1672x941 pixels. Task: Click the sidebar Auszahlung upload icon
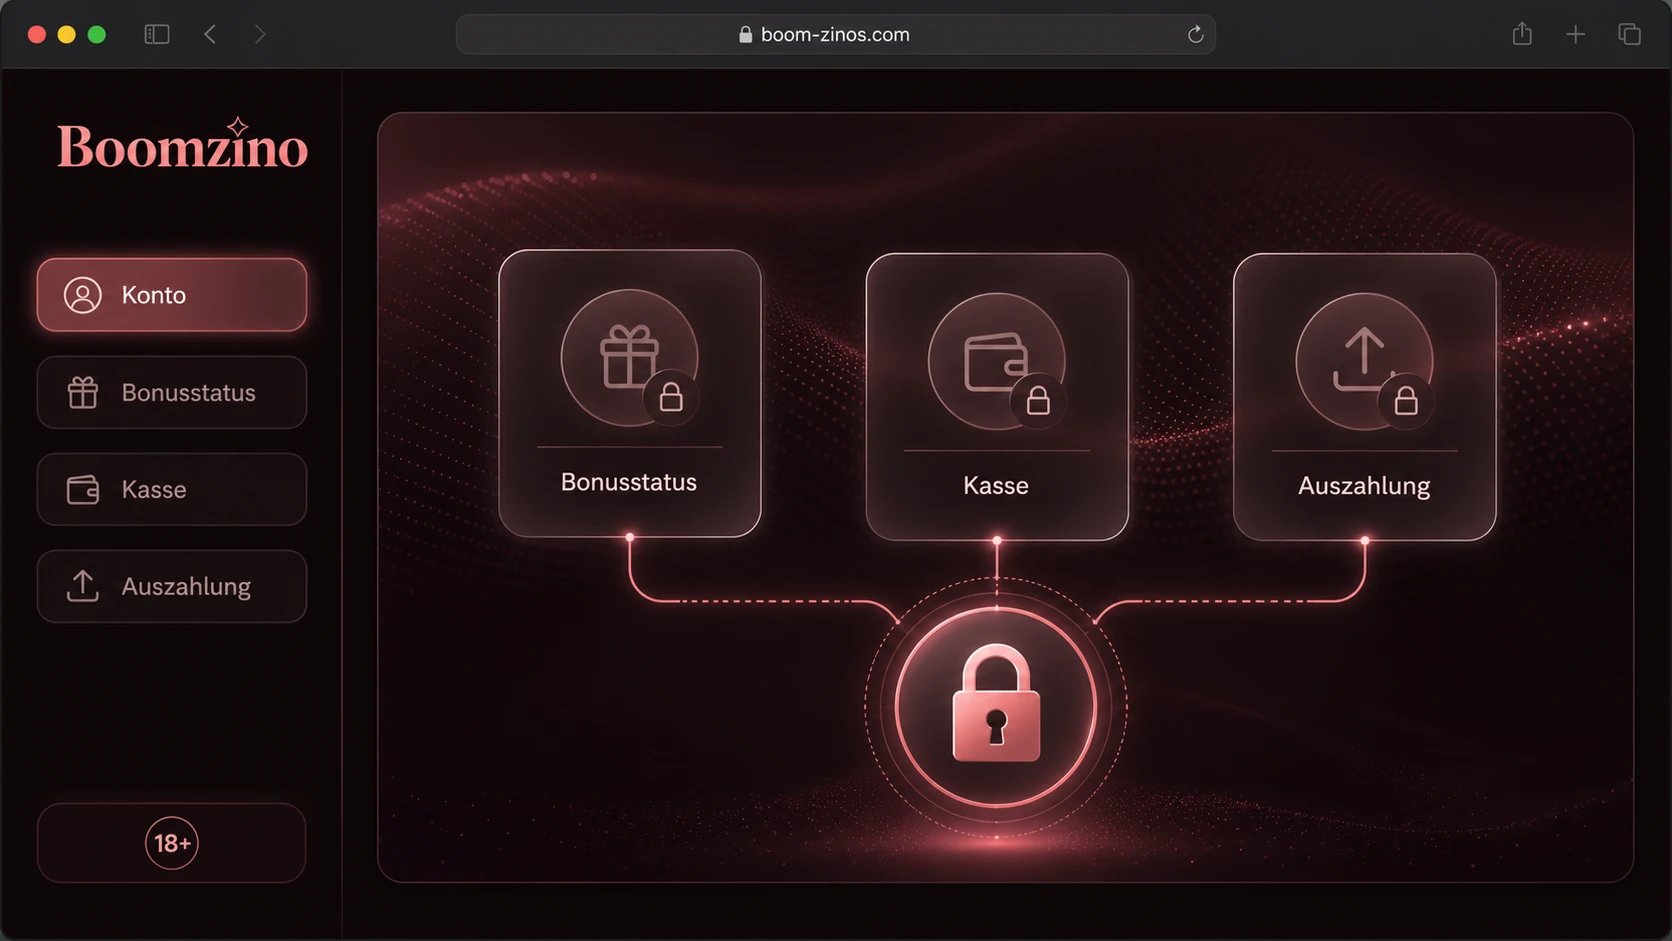click(83, 586)
